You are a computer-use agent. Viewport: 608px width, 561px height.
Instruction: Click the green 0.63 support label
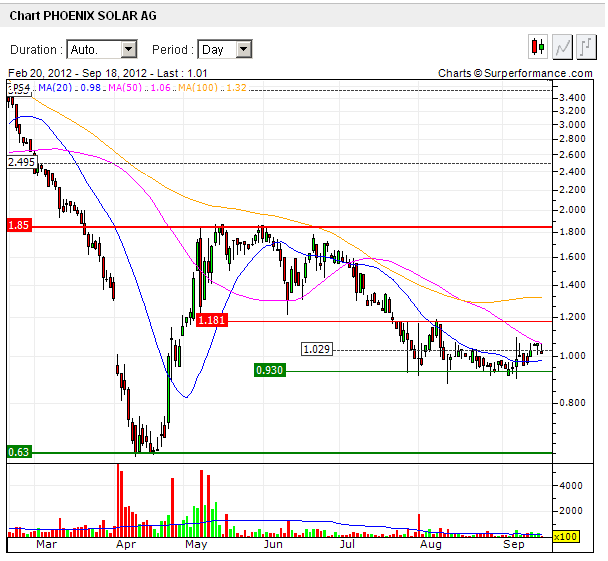(19, 451)
